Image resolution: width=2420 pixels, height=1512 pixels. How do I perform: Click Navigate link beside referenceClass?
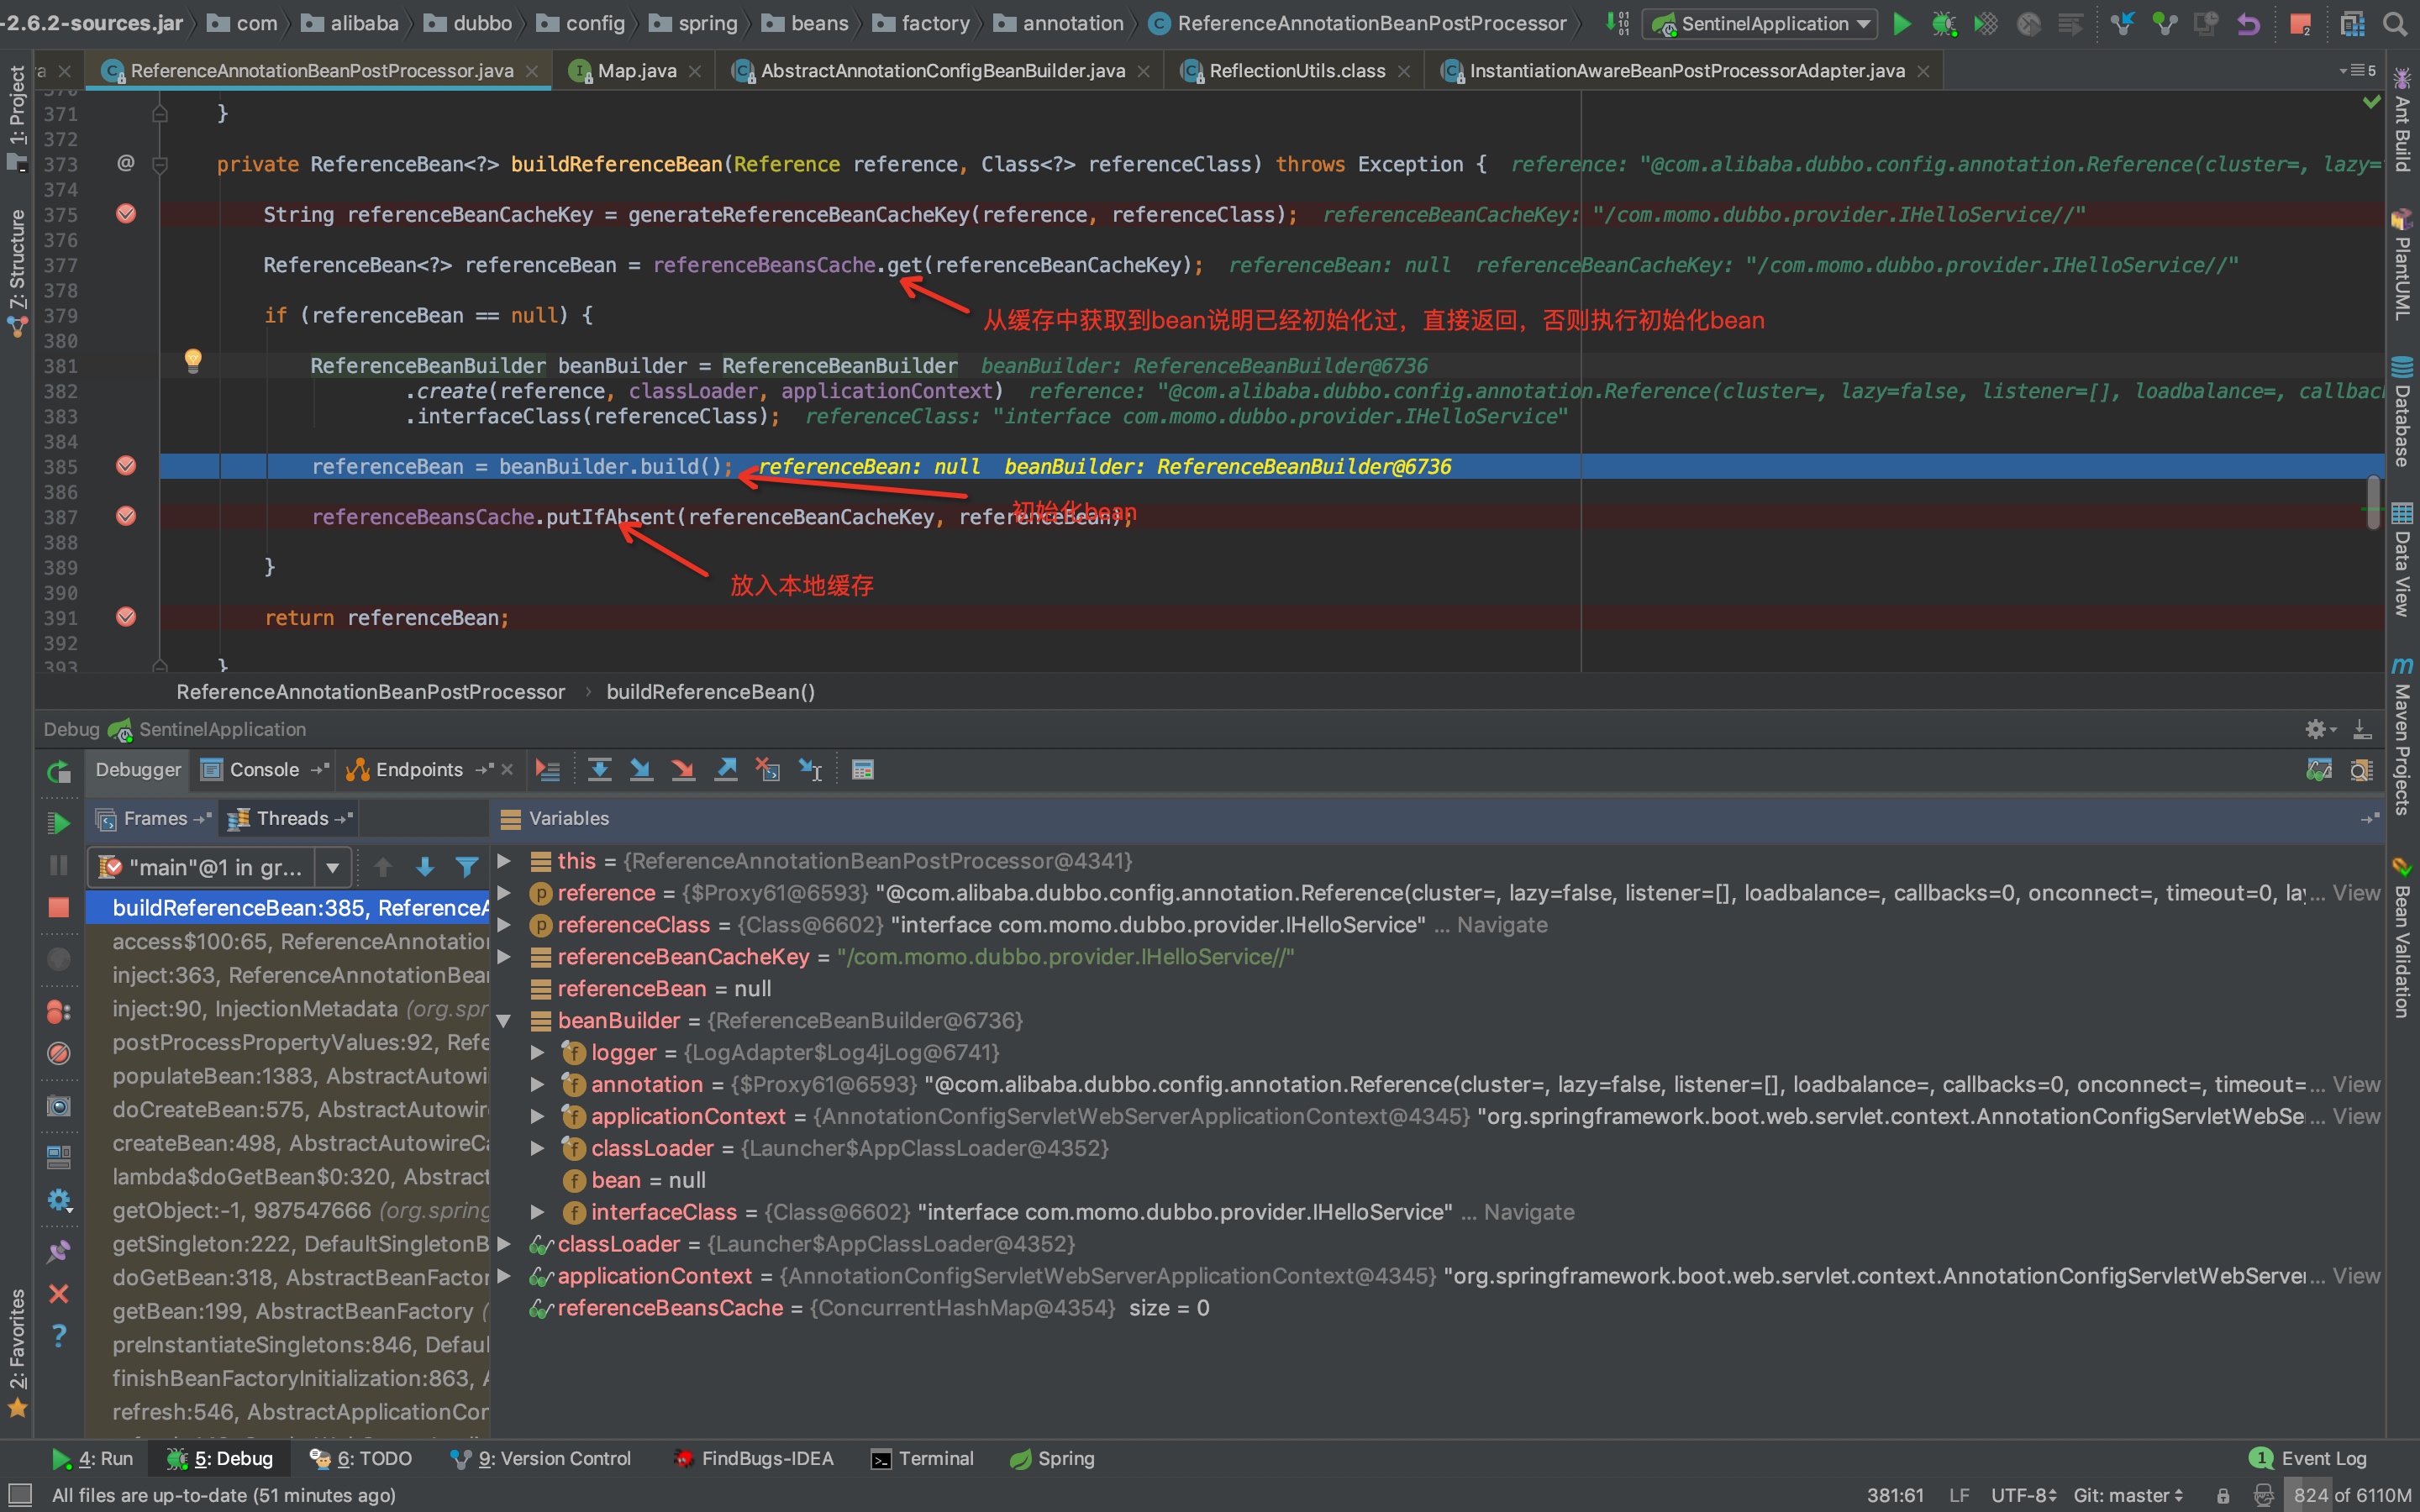[x=1501, y=925]
